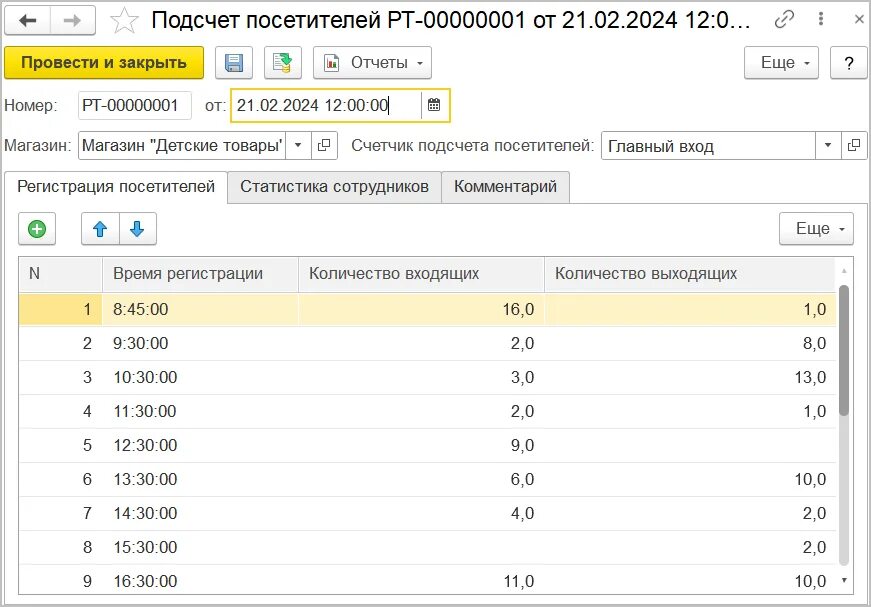The width and height of the screenshot is (871, 607).
Task: Expand the 'Магазин' dropdown arrow
Action: [298, 146]
